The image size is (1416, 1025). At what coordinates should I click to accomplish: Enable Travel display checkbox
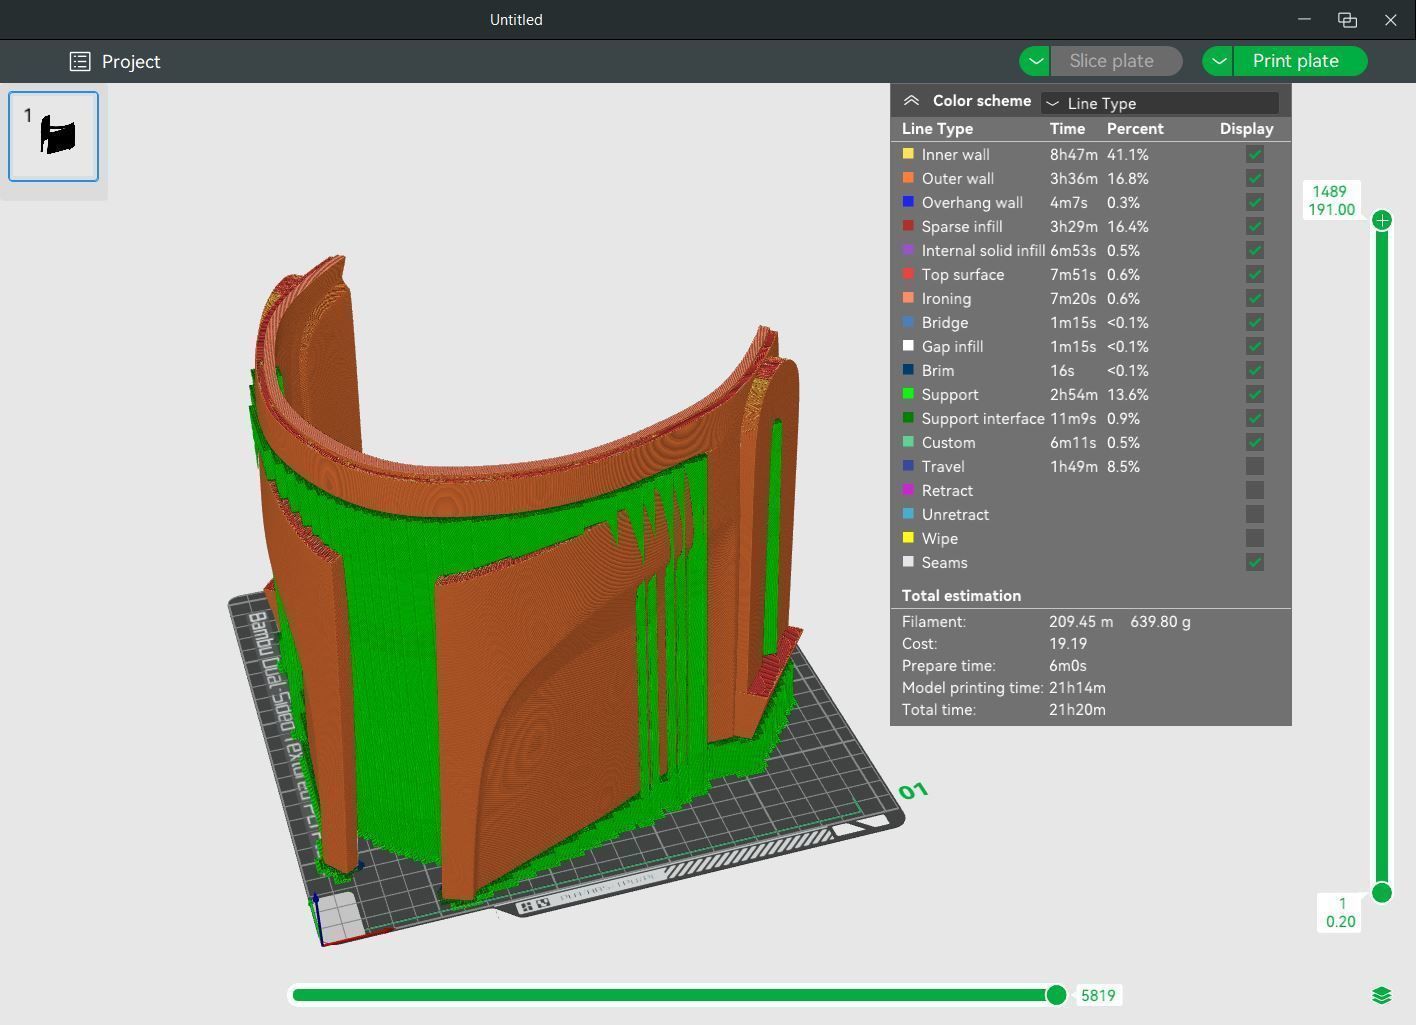point(1255,466)
